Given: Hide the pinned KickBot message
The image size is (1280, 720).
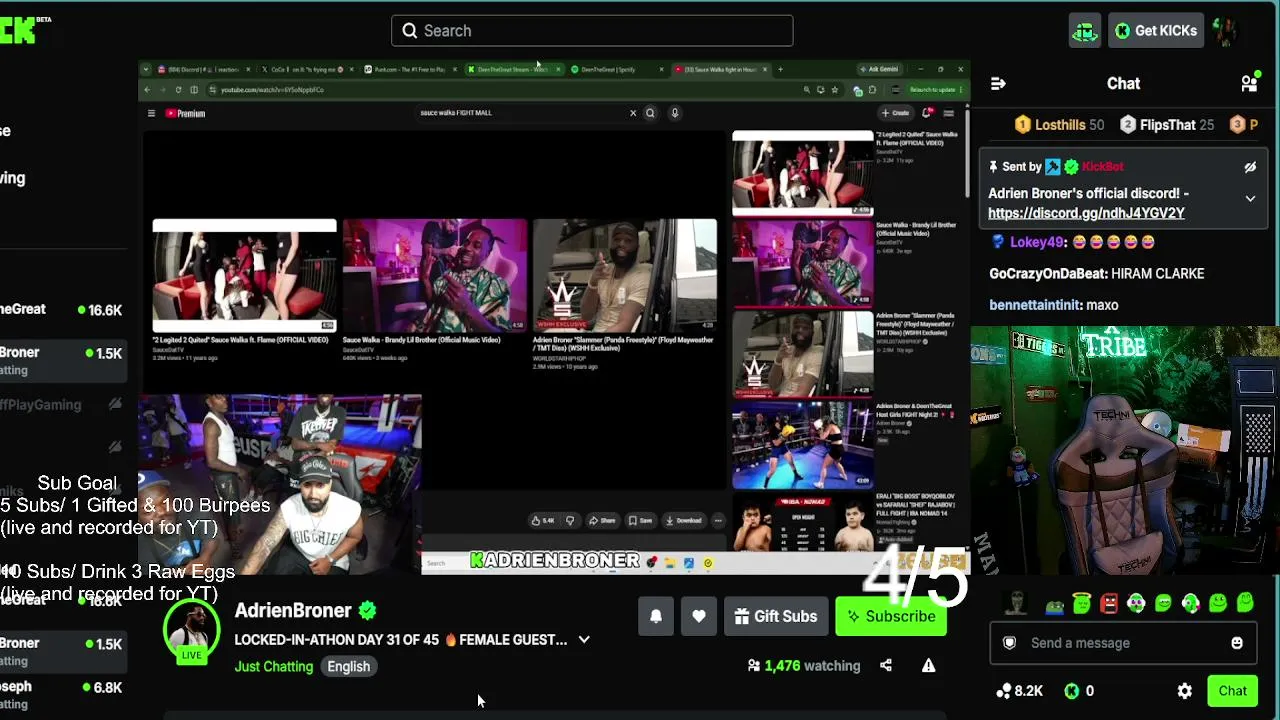Looking at the screenshot, I should click(x=1250, y=168).
